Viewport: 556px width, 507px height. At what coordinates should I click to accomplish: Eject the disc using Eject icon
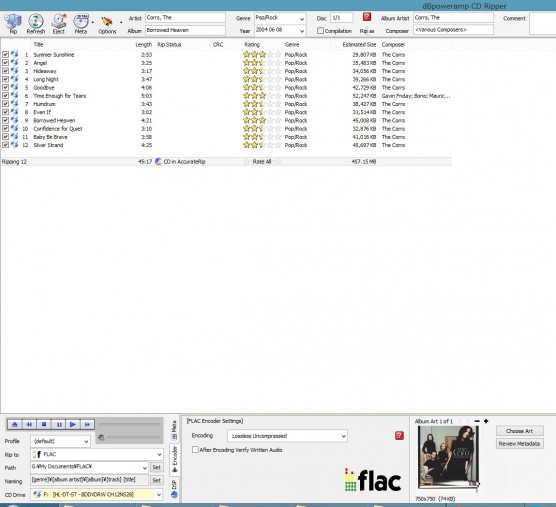[59, 22]
